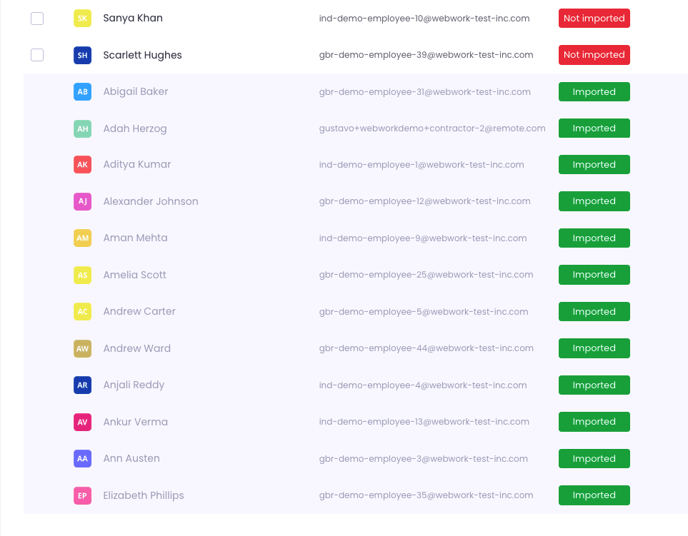This screenshot has width=688, height=536.
Task: Click the AM avatar for Aman Mehta
Action: 82,238
